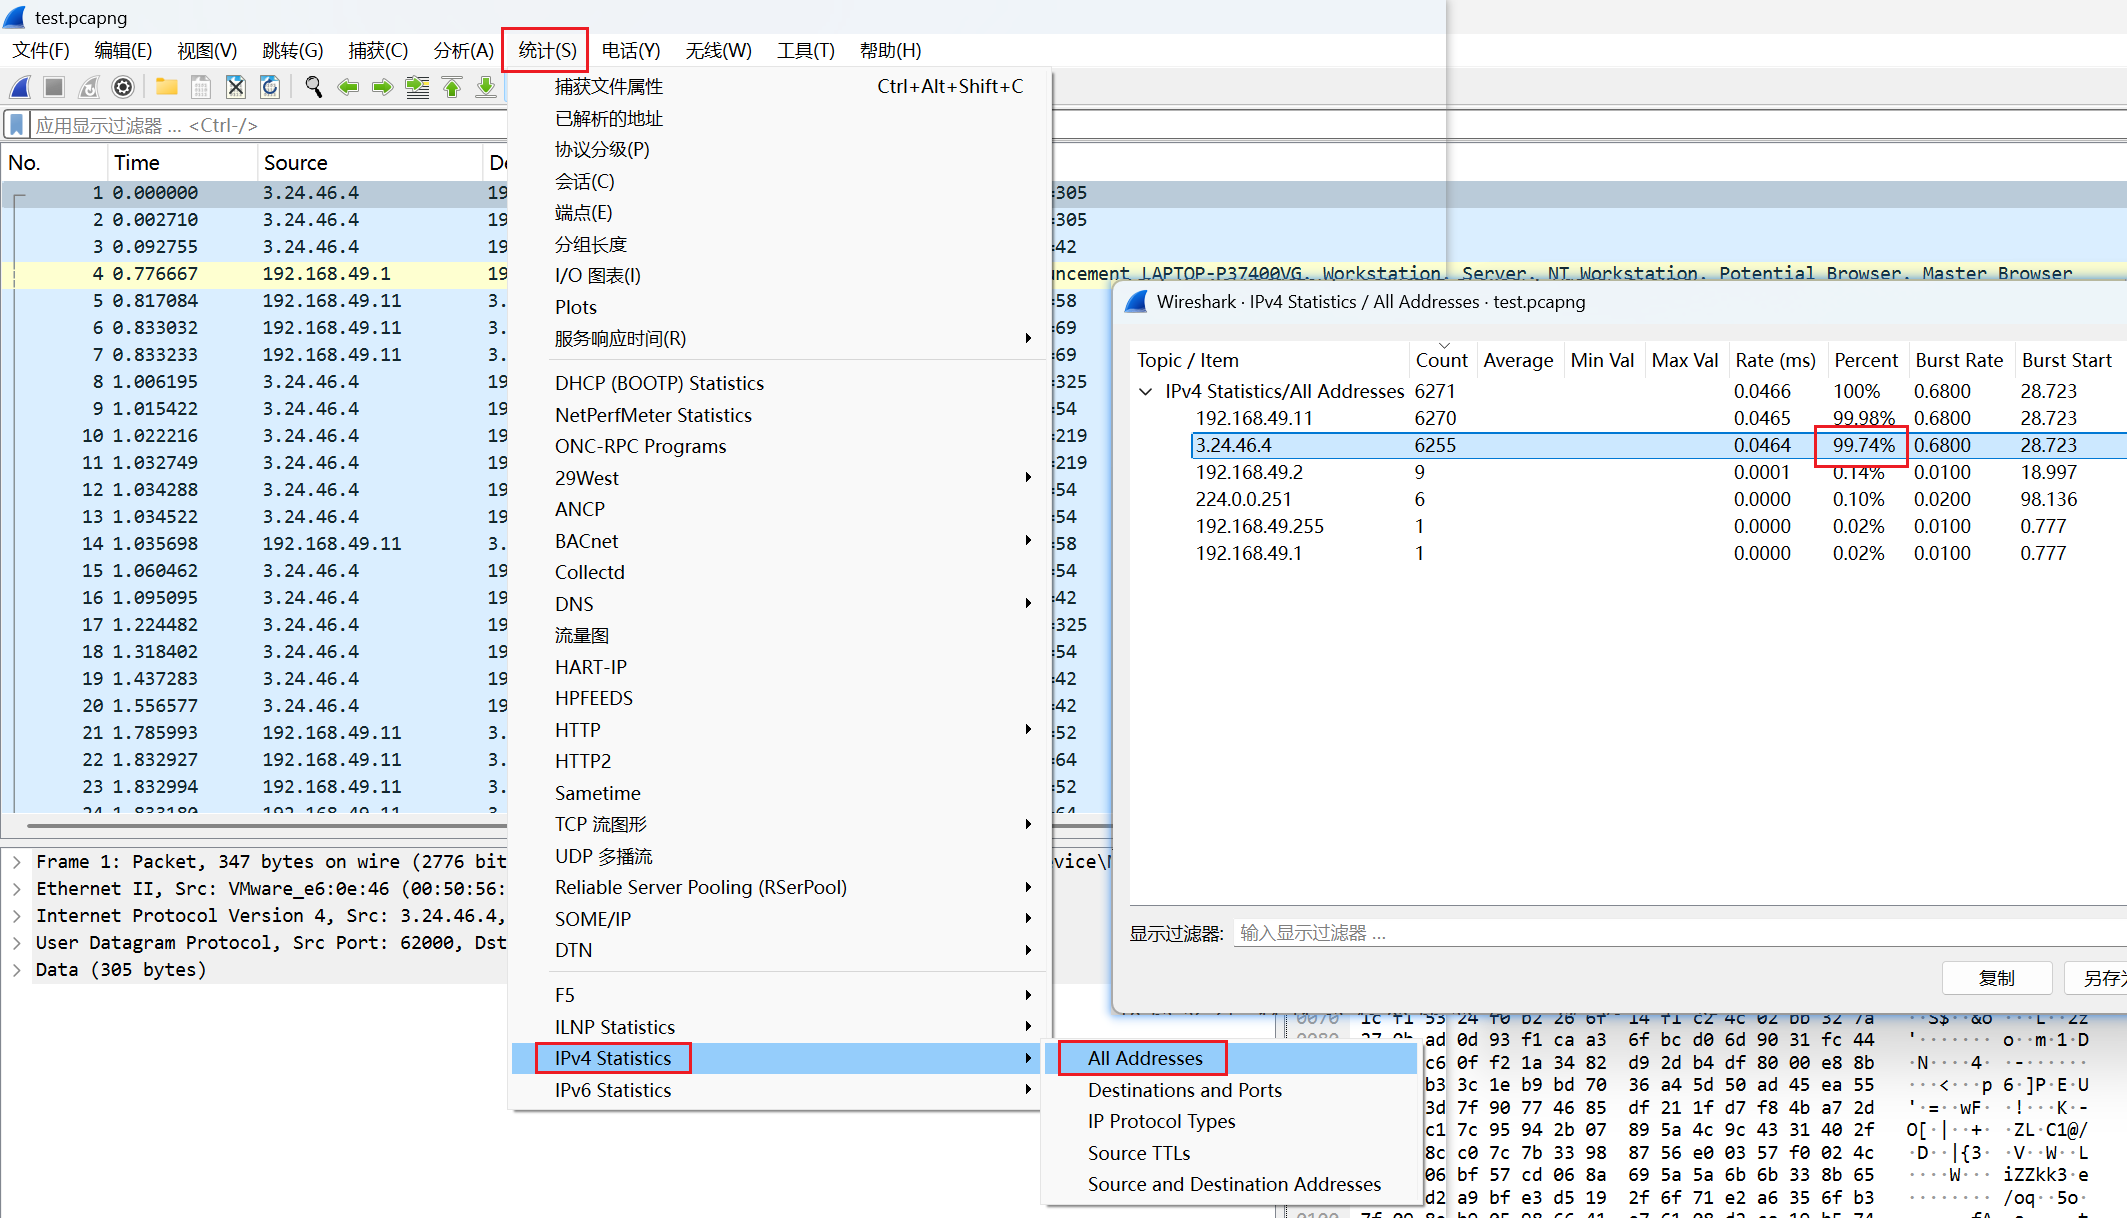2127x1218 pixels.
Task: Click the 复制 button
Action: point(1996,978)
